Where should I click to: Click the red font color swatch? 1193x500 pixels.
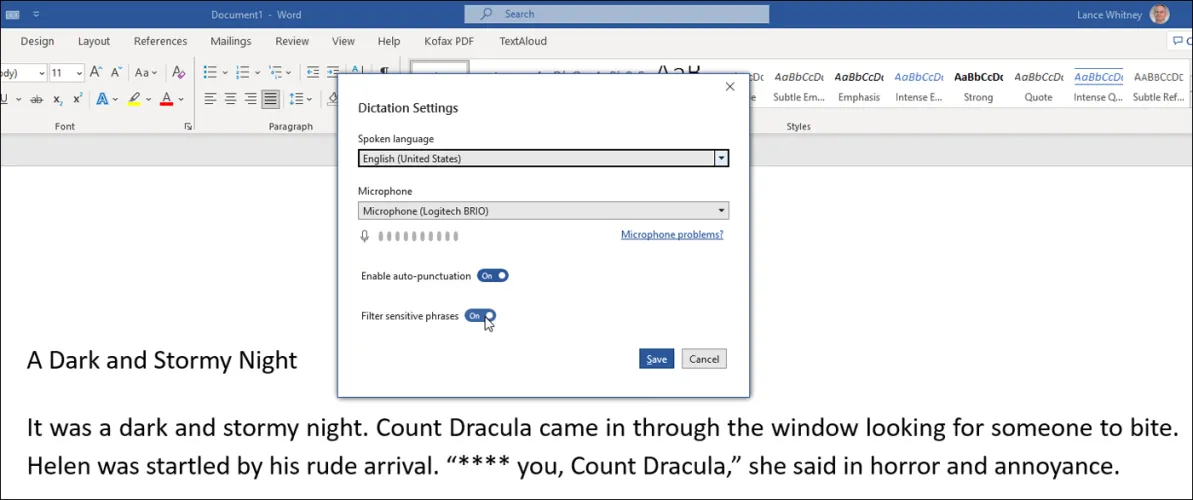pos(166,99)
